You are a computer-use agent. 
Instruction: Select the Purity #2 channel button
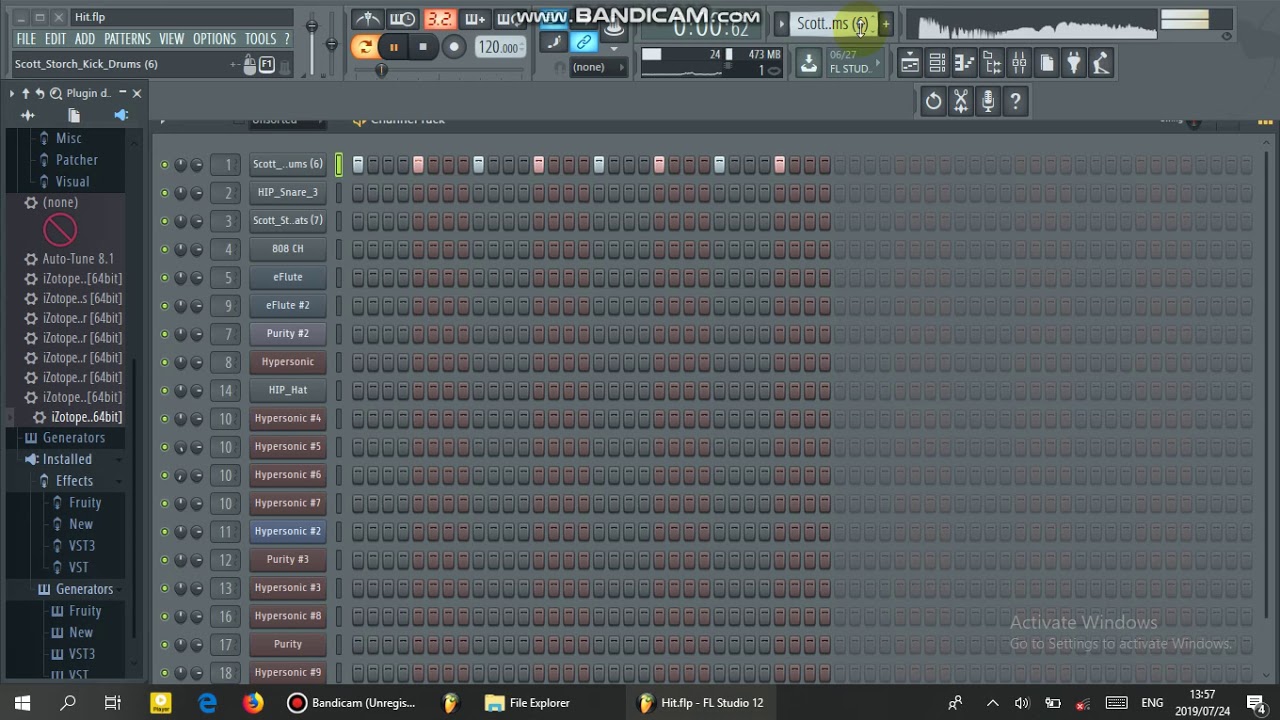[288, 334]
